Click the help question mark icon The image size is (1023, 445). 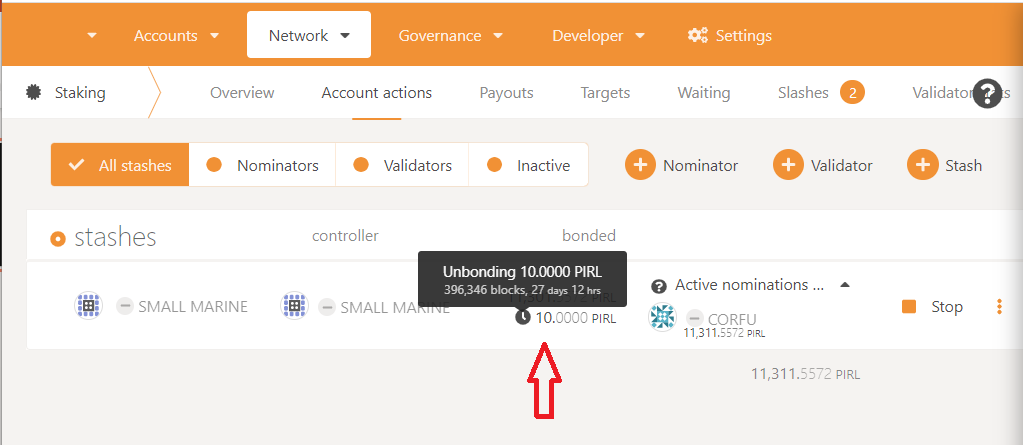click(x=987, y=93)
